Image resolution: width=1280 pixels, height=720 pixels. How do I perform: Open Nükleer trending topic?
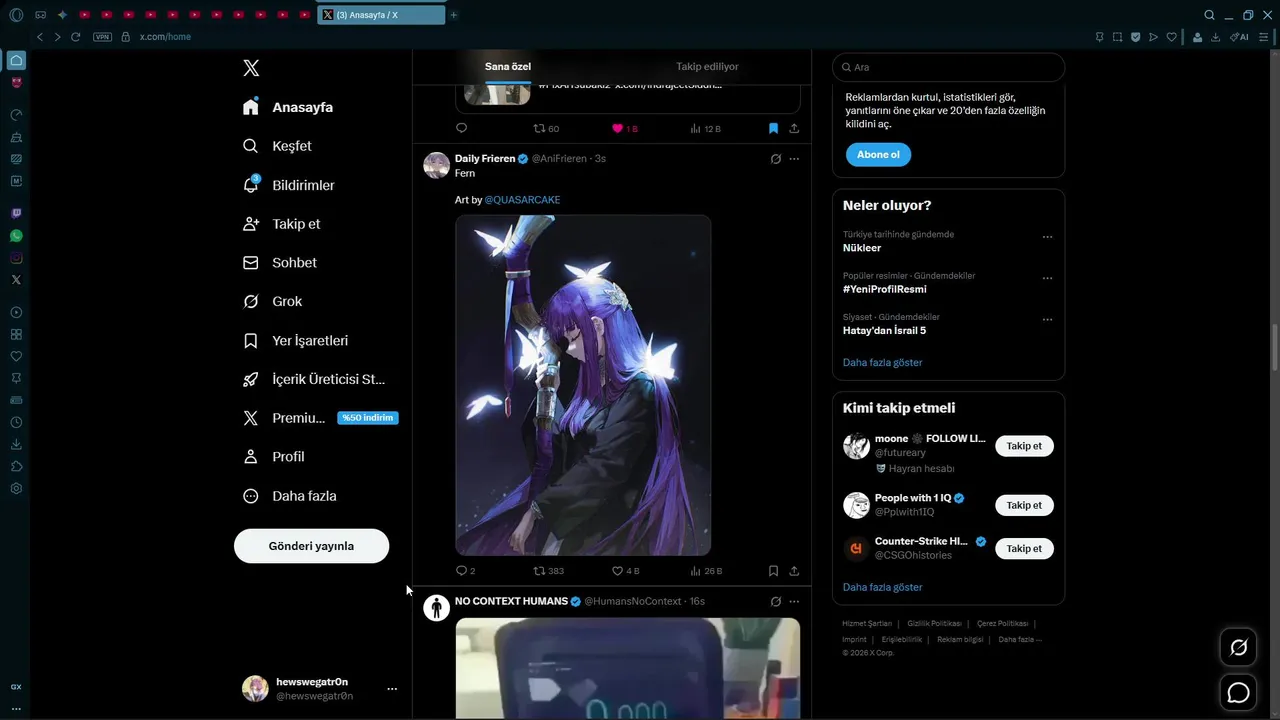tap(862, 248)
